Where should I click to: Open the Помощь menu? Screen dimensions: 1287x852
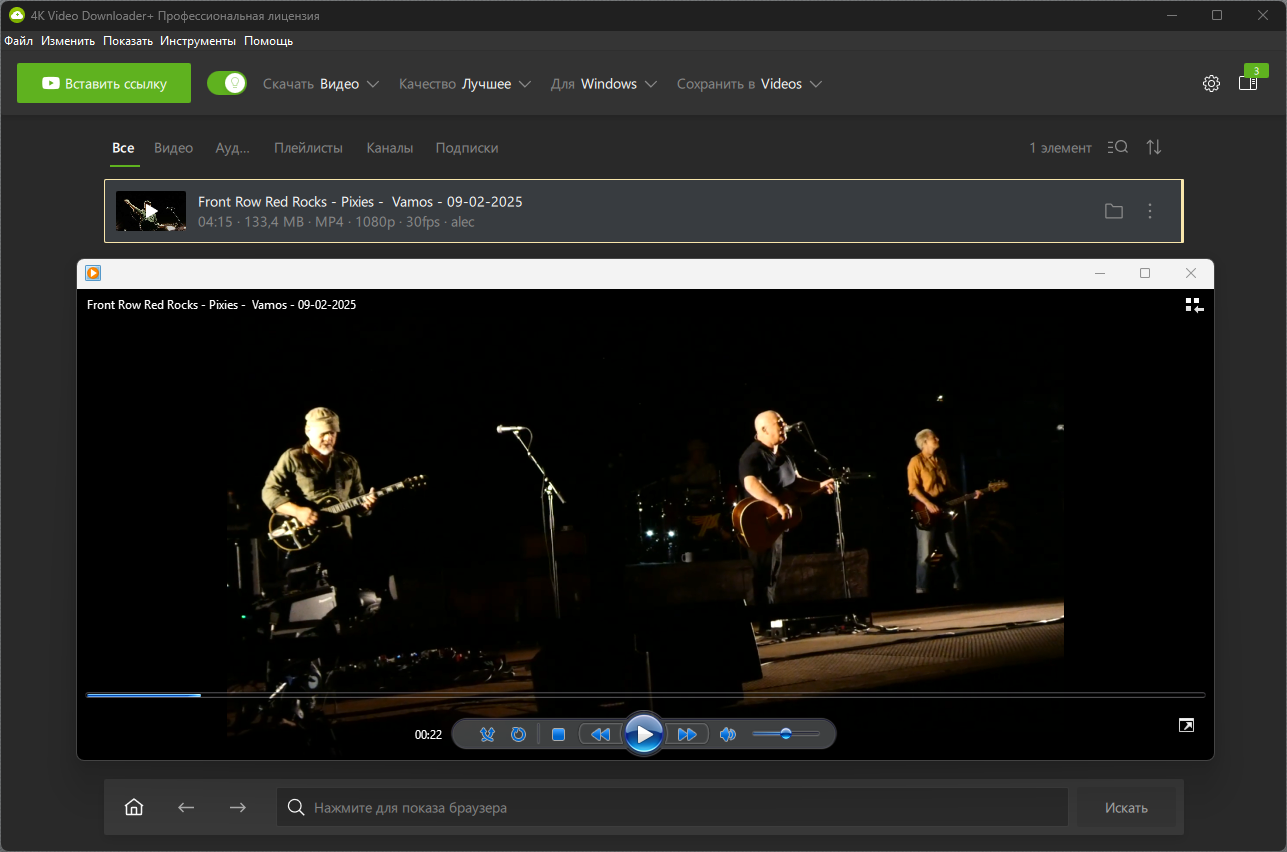click(268, 41)
